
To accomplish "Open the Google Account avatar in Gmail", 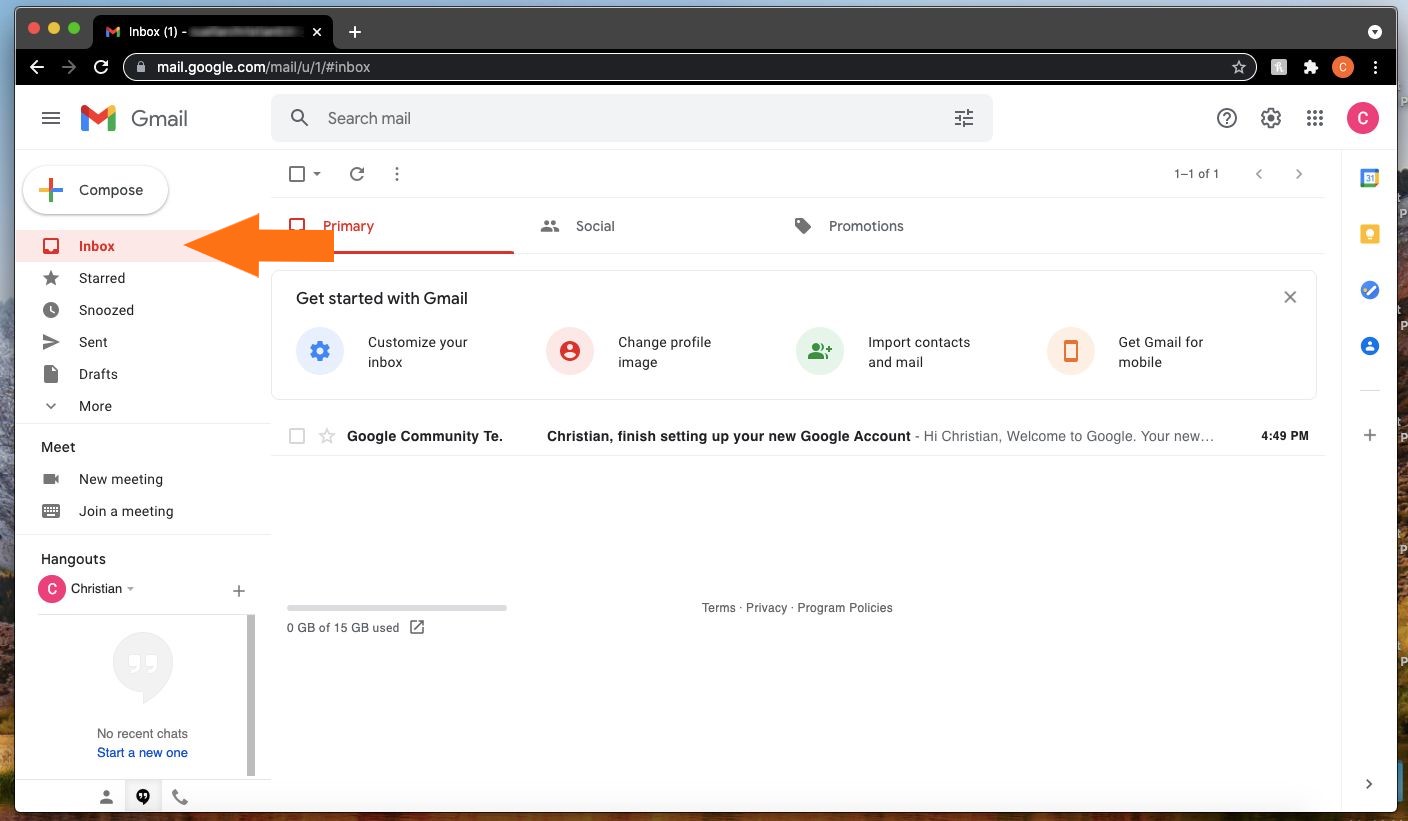I will 1363,118.
